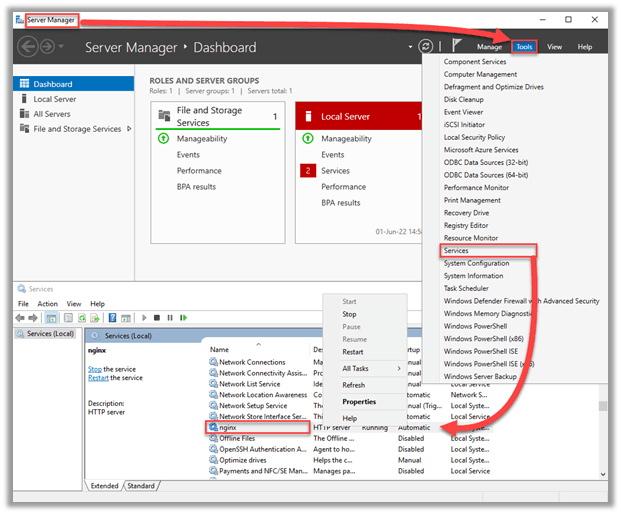
Task: Click the Restart the service link
Action: 98,377
